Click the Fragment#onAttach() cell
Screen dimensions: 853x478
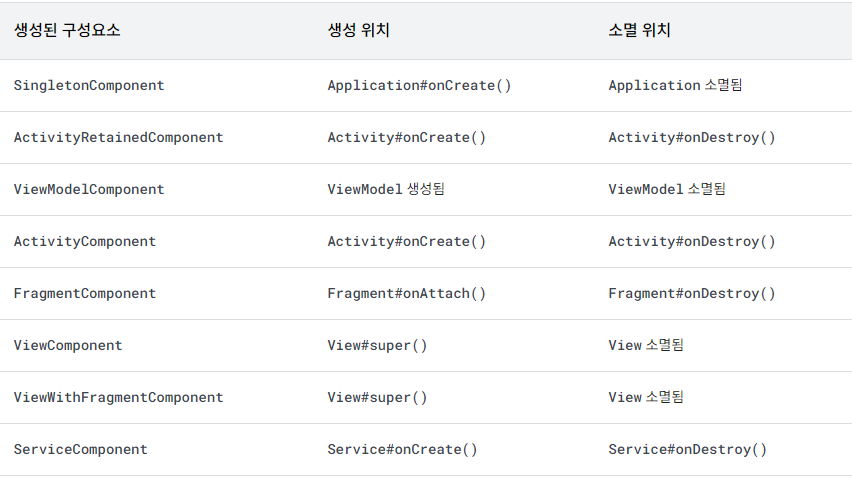(x=406, y=294)
